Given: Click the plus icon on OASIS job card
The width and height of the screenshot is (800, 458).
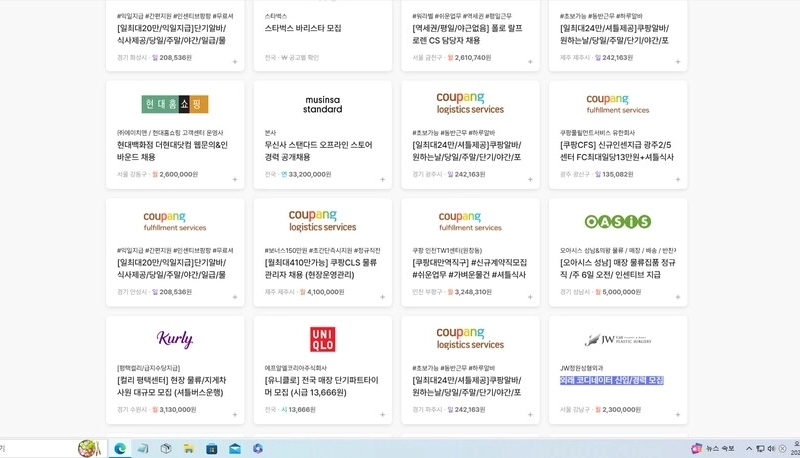Looking at the screenshot, I should (x=678, y=297).
